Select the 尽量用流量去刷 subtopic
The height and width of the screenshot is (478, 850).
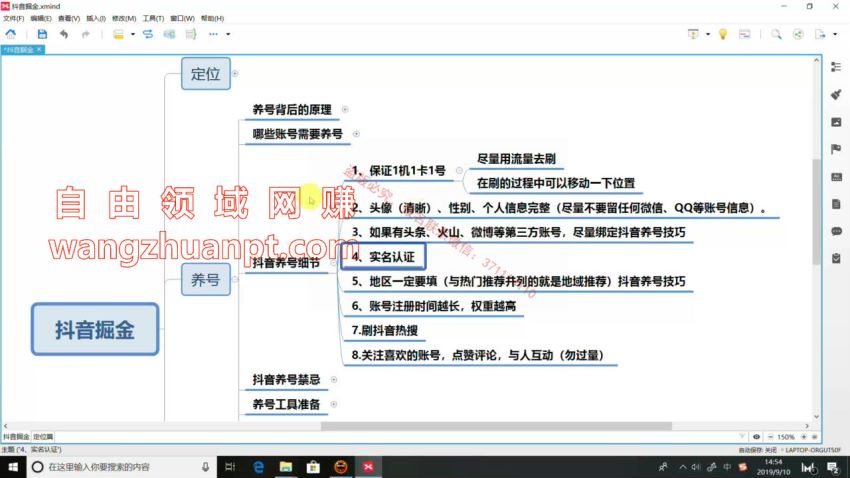pyautogui.click(x=516, y=159)
